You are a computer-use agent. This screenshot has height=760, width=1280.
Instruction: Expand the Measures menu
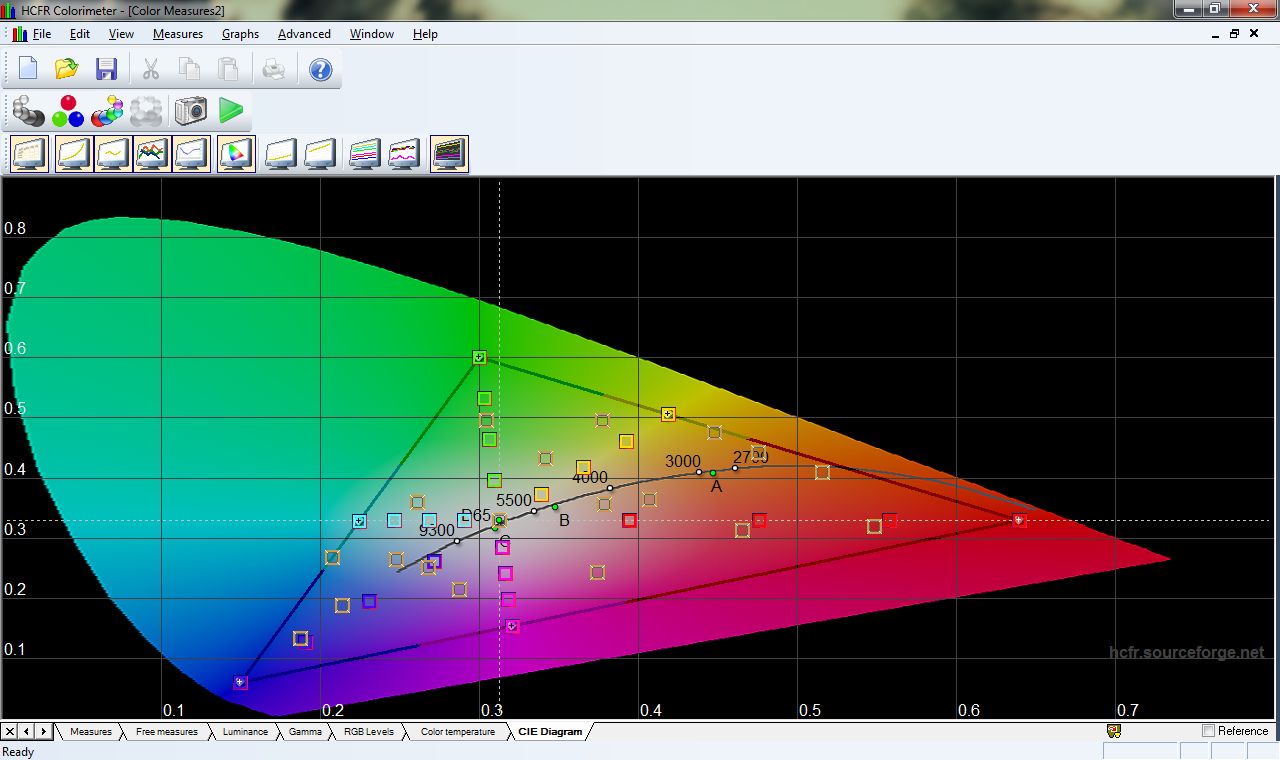coord(178,33)
